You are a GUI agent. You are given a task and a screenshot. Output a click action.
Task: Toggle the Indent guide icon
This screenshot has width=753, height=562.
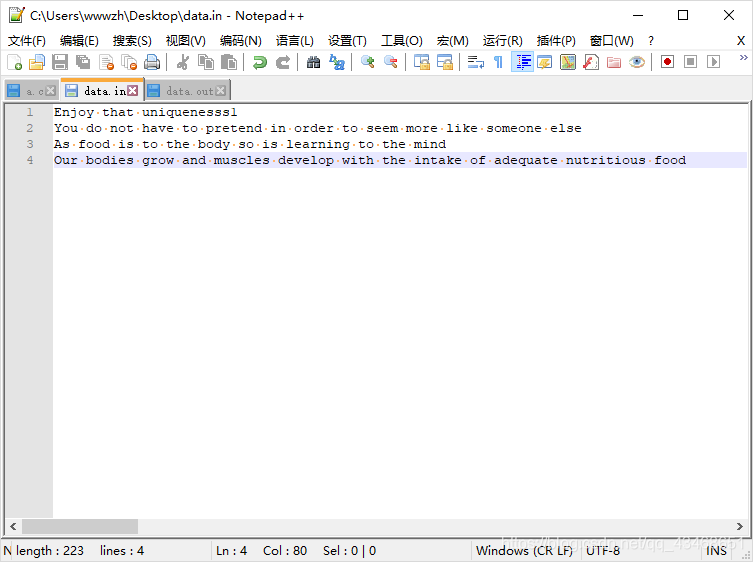click(522, 62)
